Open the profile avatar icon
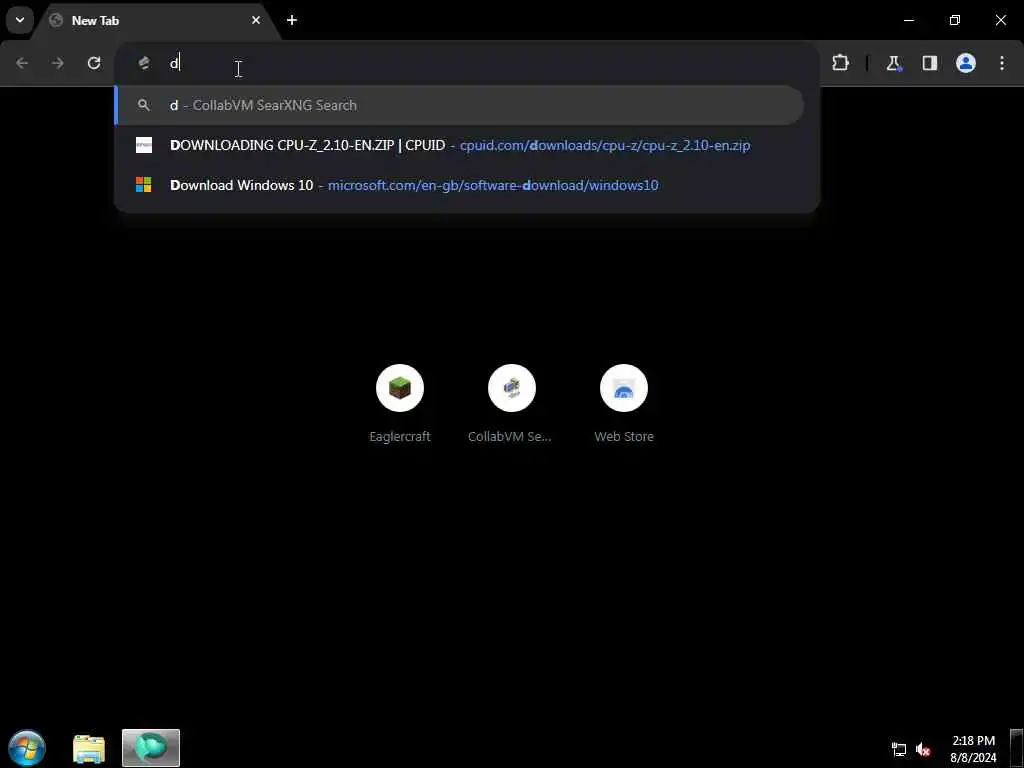Viewport: 1024px width, 768px height. 966,63
